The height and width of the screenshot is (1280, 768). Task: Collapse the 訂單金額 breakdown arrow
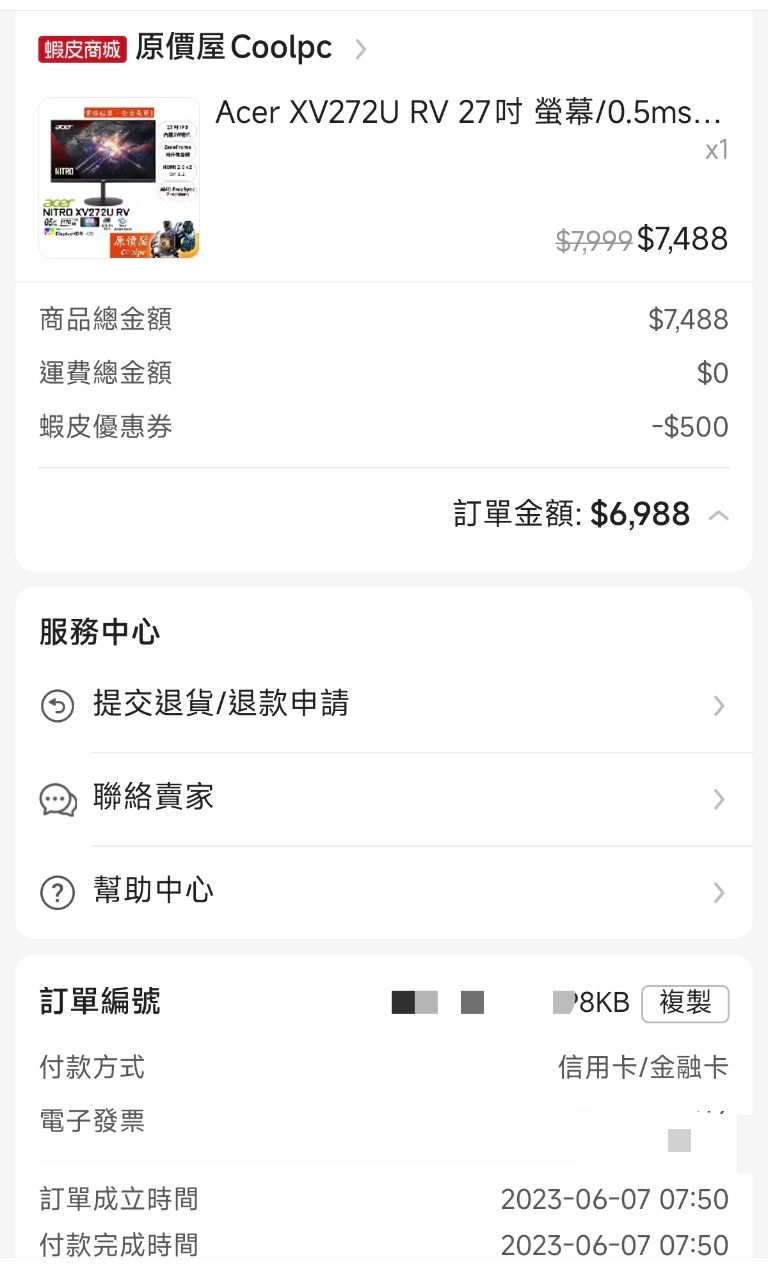[717, 515]
